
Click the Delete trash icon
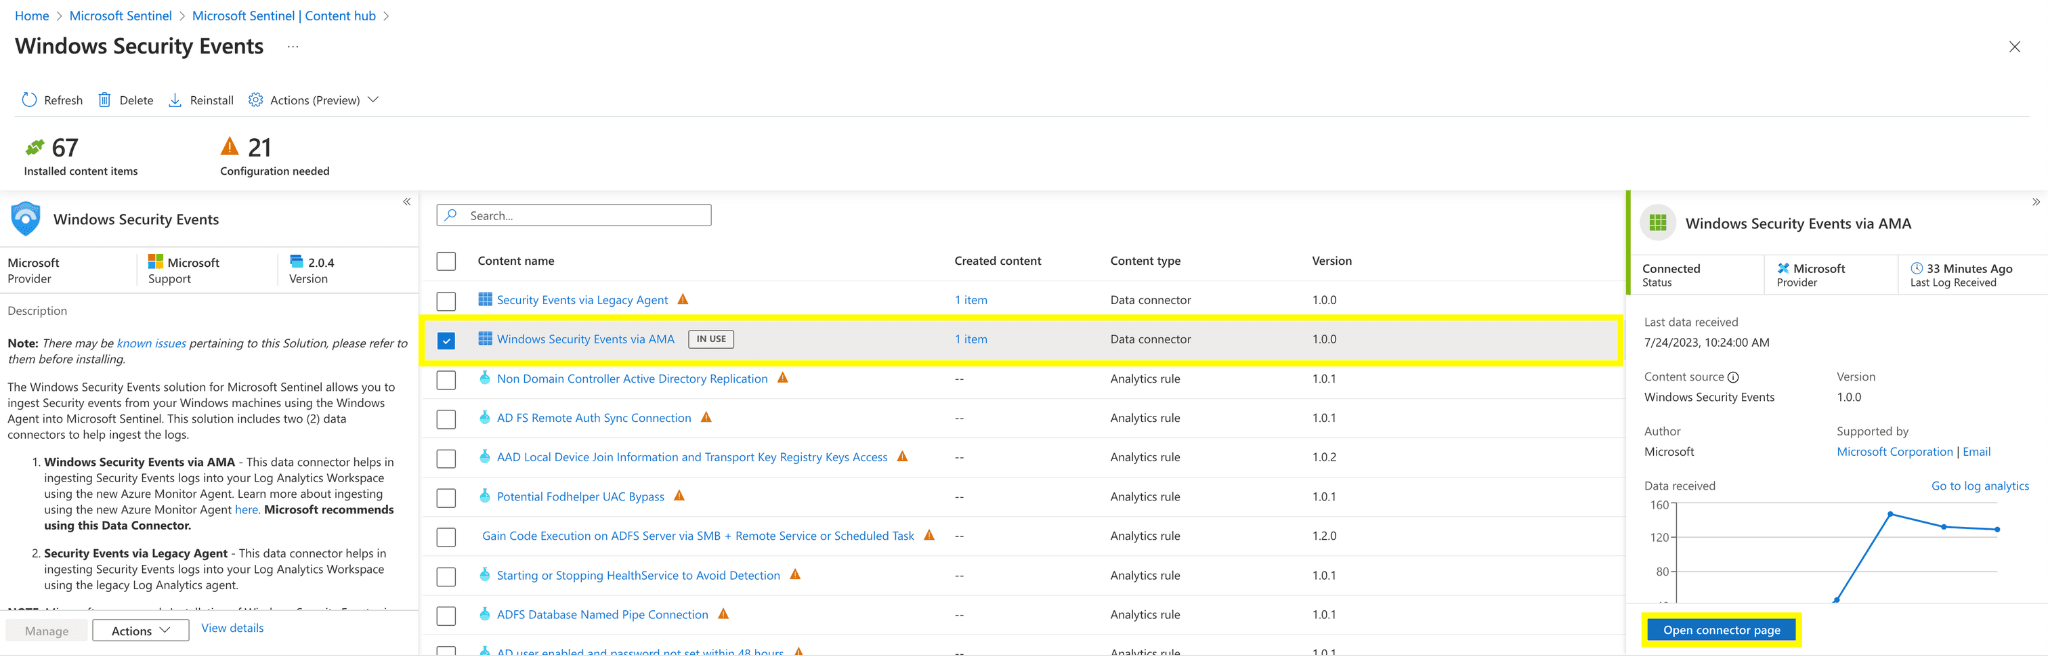pos(104,100)
